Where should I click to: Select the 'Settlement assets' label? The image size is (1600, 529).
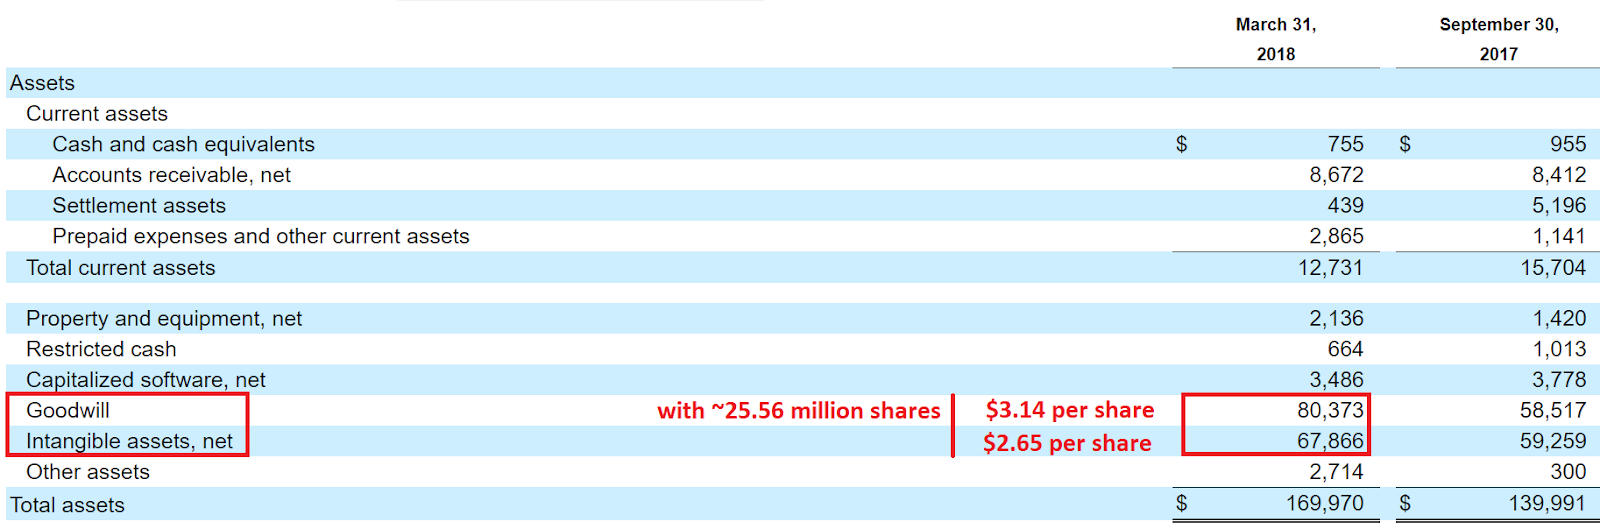click(139, 206)
